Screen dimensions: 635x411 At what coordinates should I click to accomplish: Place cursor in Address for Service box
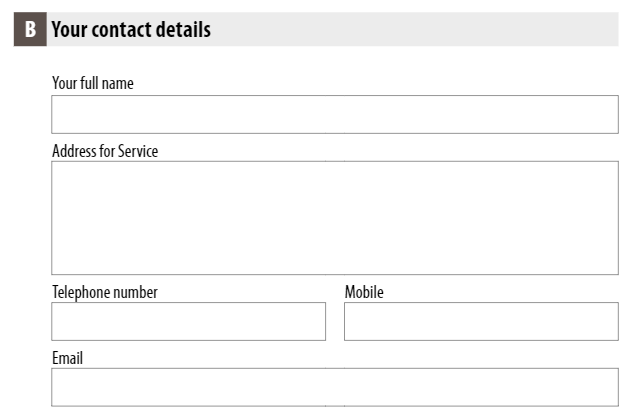pos(335,218)
